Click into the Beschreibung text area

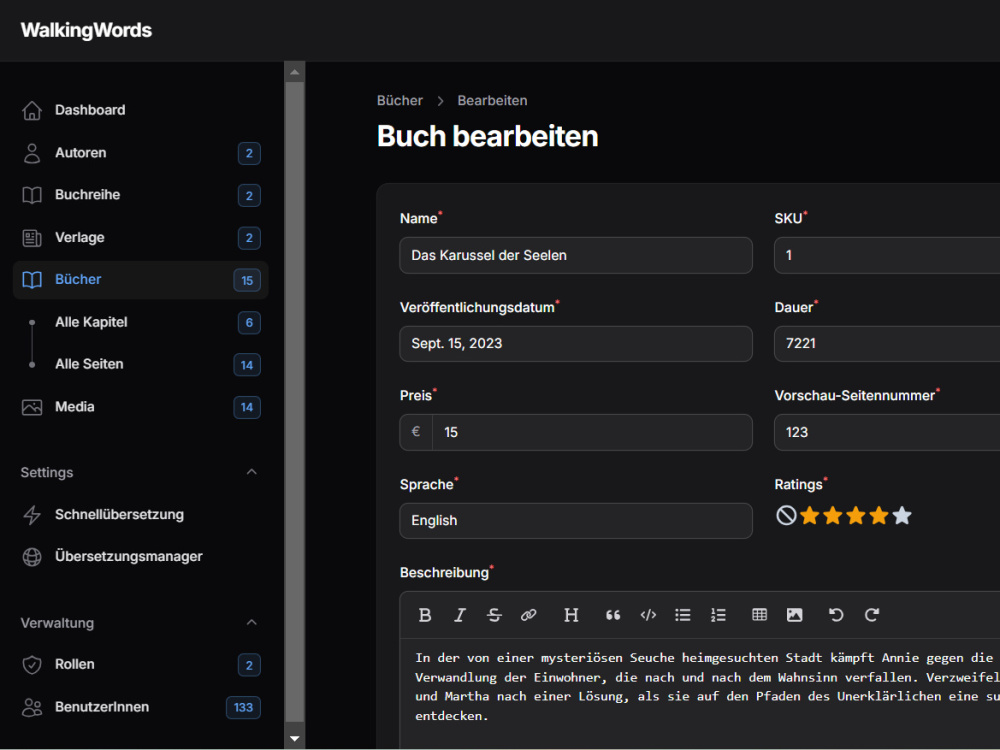(x=700, y=694)
